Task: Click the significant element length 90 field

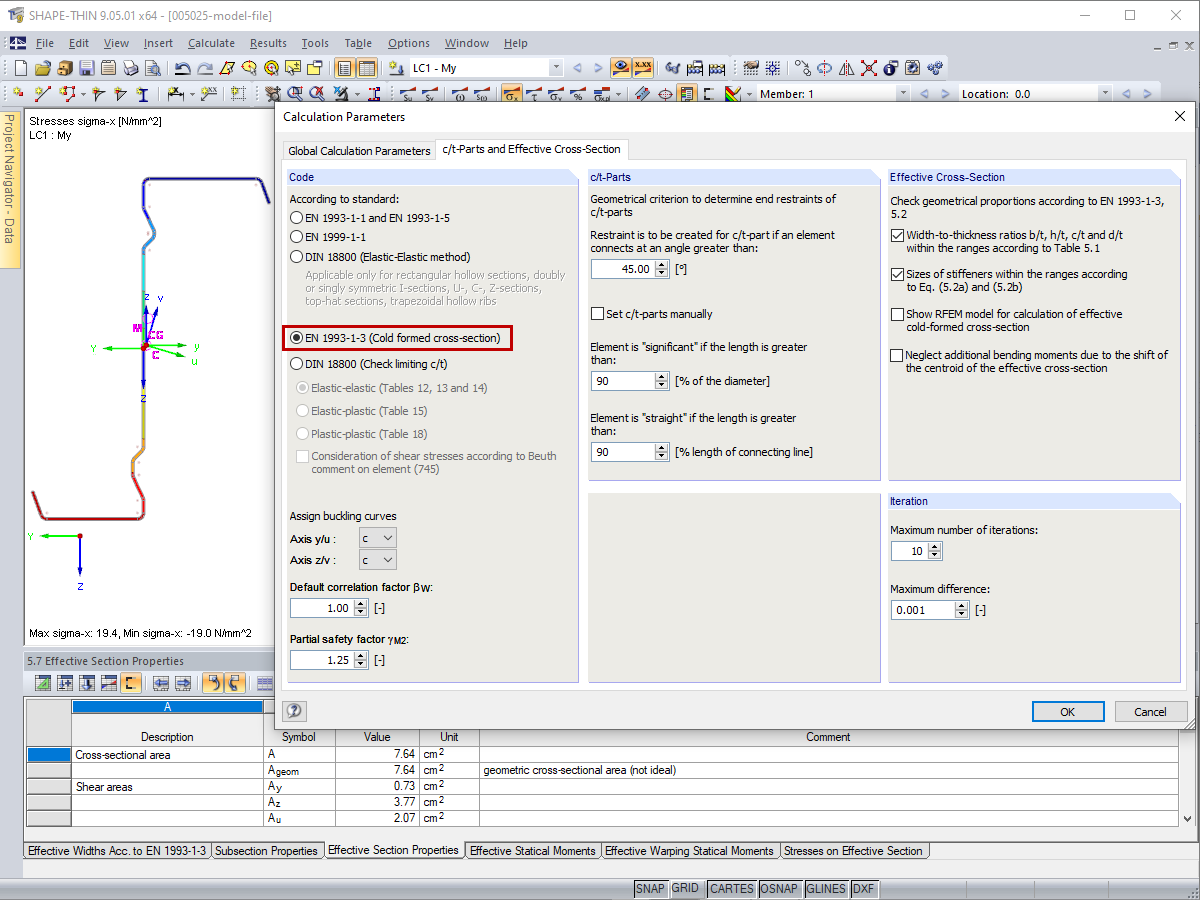Action: (622, 381)
